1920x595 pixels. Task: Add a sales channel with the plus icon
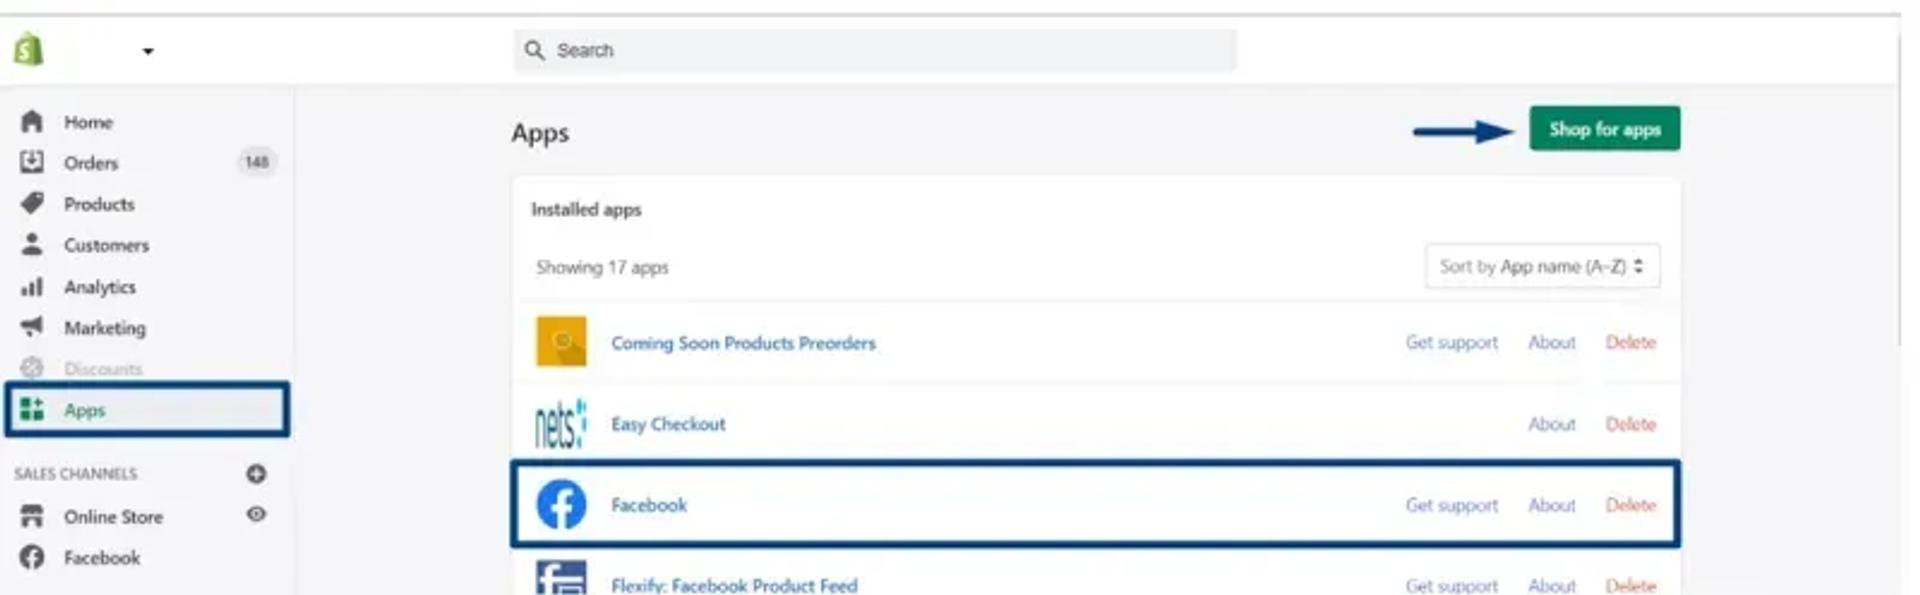(x=256, y=473)
